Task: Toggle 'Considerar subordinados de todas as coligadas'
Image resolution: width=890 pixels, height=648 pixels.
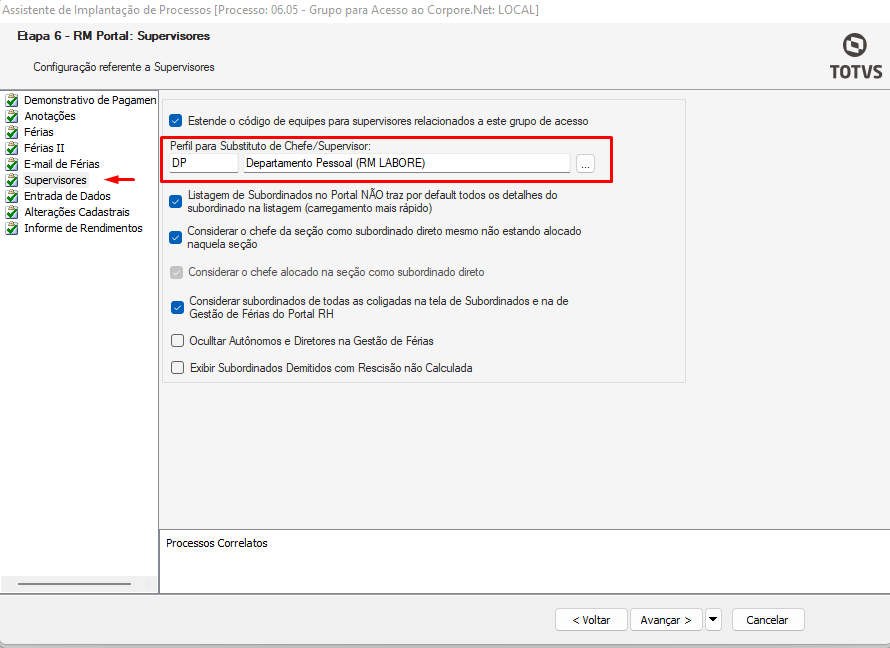Action: pyautogui.click(x=178, y=307)
